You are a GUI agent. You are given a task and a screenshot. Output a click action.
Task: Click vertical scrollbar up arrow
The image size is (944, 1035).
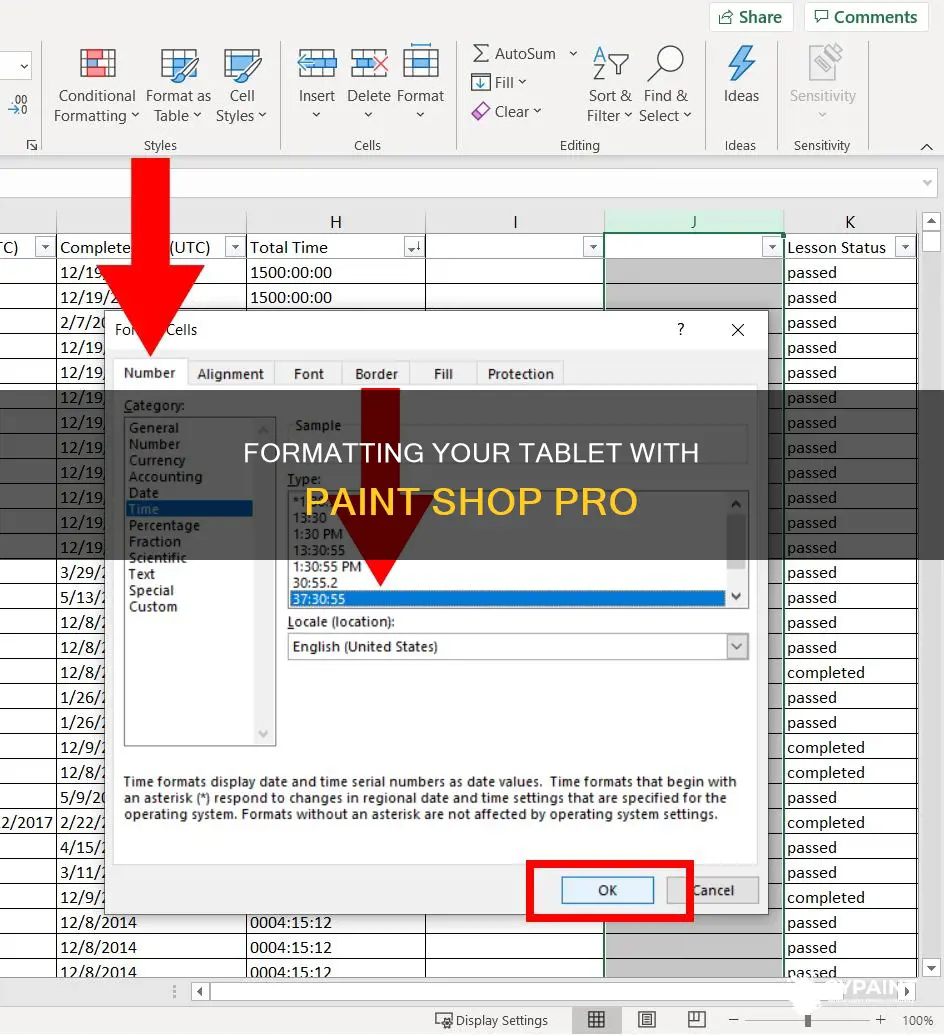coord(931,220)
